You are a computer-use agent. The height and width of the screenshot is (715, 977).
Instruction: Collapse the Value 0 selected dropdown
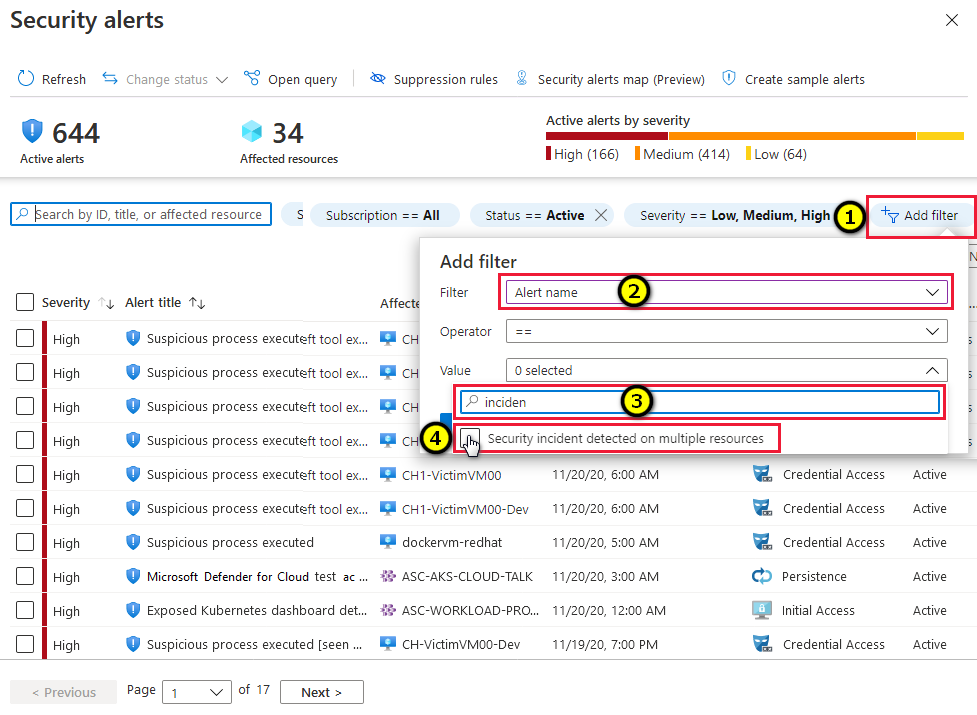pyautogui.click(x=727, y=370)
